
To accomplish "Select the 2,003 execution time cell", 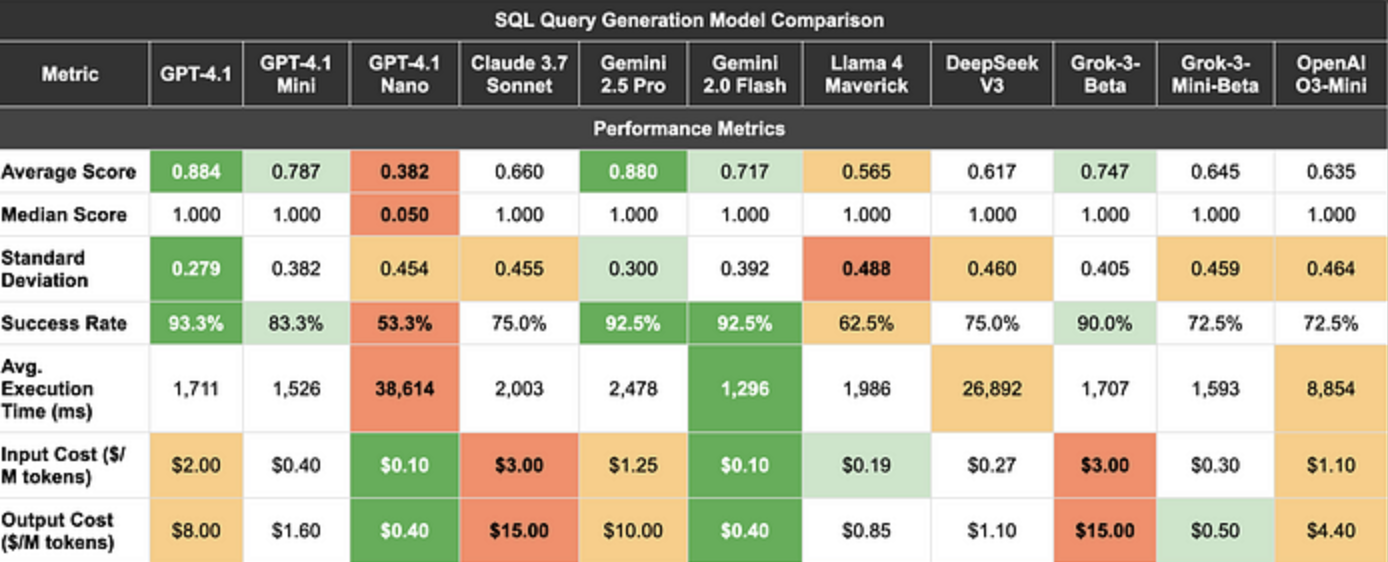I will [519, 388].
